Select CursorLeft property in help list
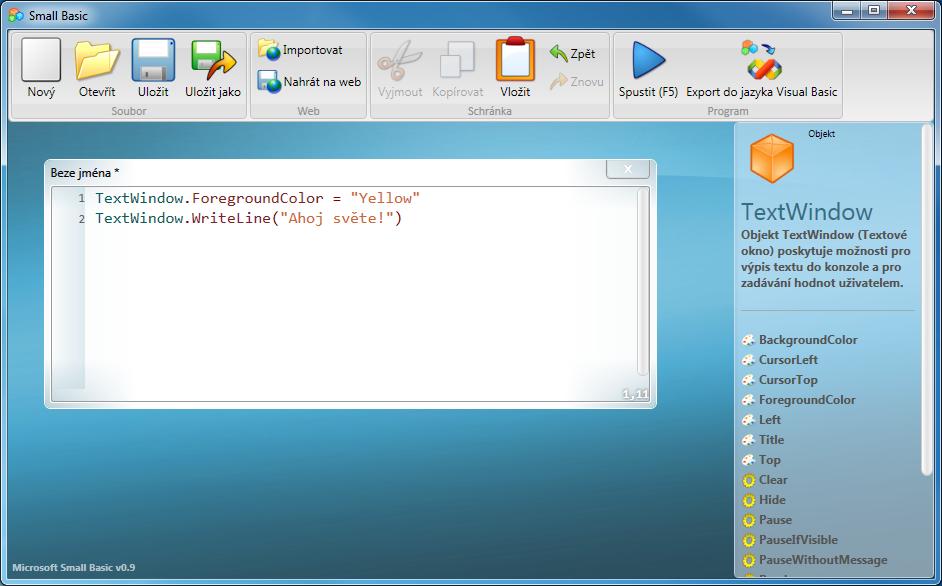942x586 pixels. coord(788,359)
